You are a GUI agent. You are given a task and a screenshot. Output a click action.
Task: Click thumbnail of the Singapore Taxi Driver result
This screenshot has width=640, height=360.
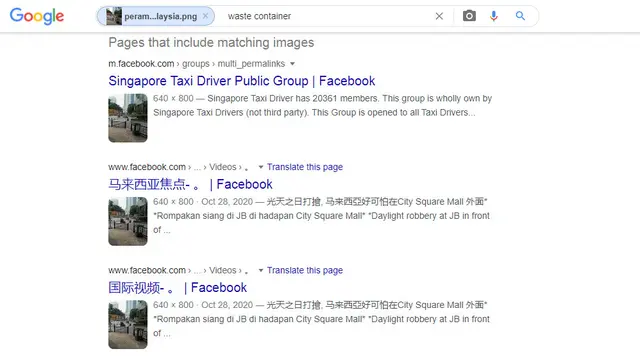[x=128, y=118]
